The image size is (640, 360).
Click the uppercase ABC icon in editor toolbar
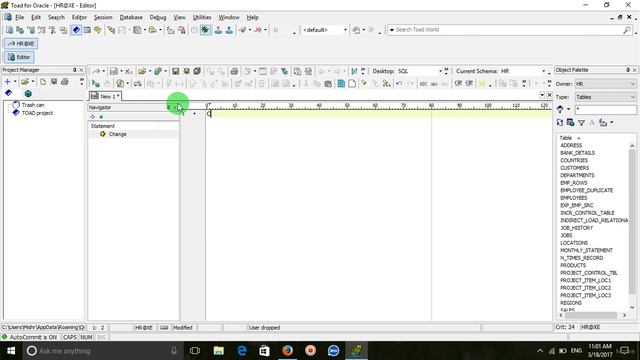click(423, 84)
